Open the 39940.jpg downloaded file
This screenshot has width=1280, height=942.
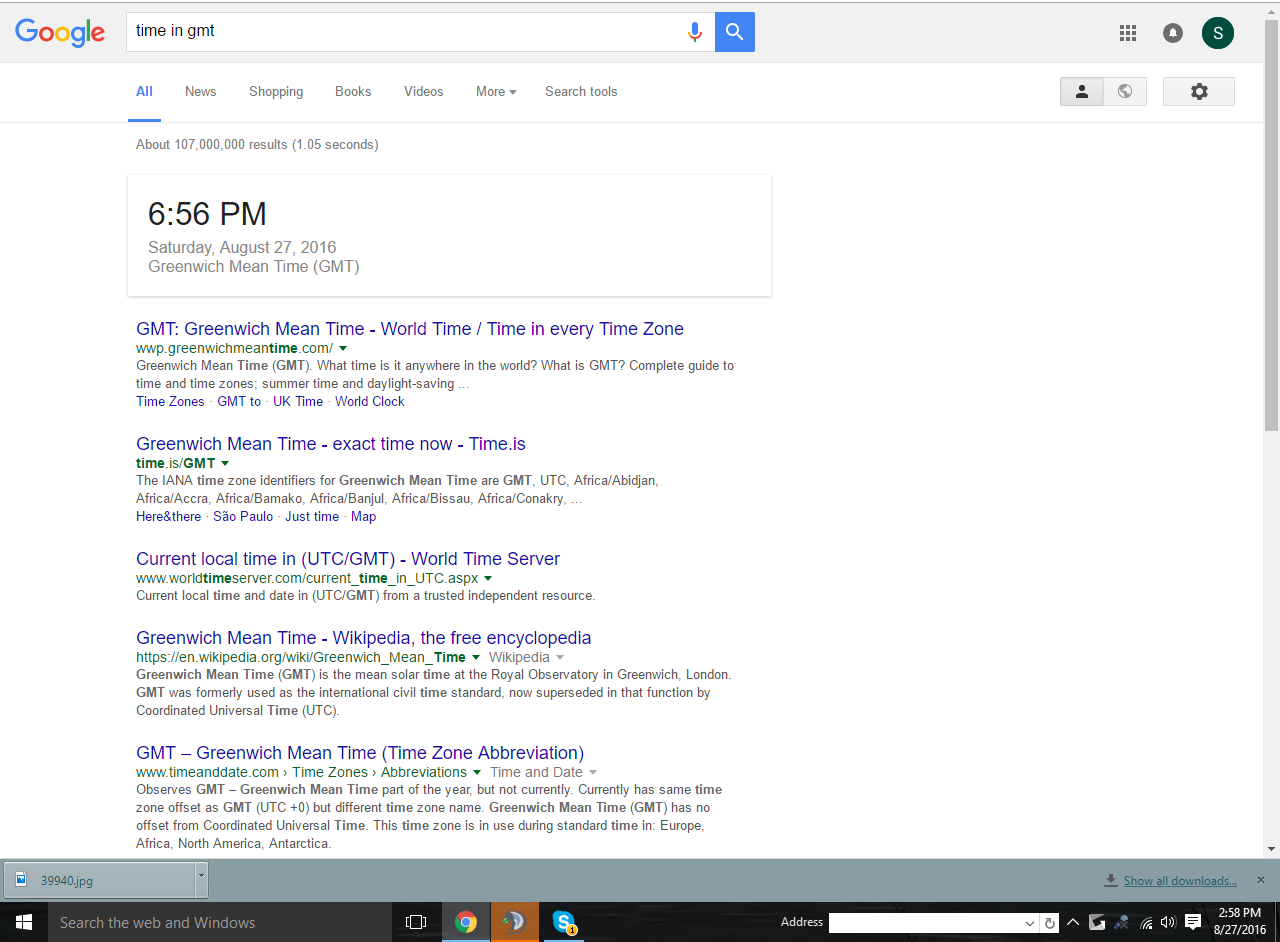click(100, 880)
